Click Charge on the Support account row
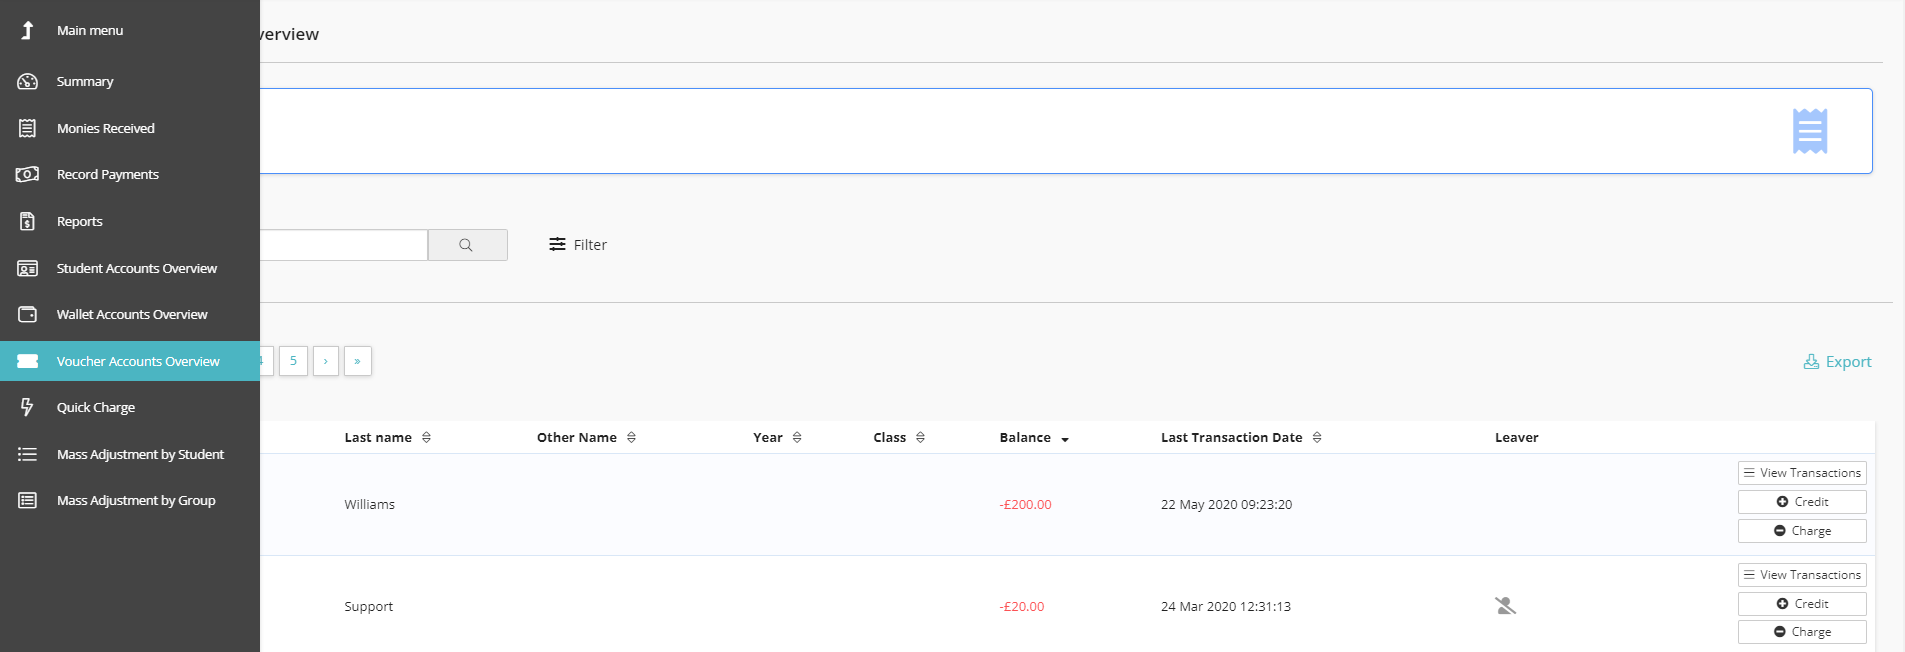The width and height of the screenshot is (1905, 652). click(1801, 632)
